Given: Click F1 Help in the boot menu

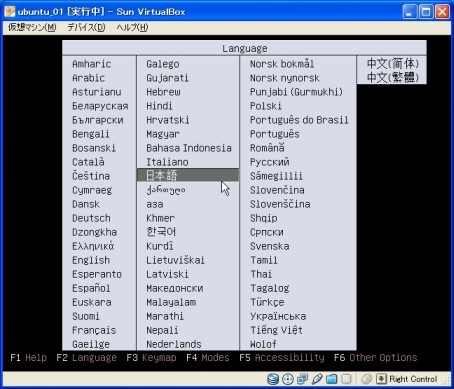Looking at the screenshot, I should pyautogui.click(x=28, y=358).
